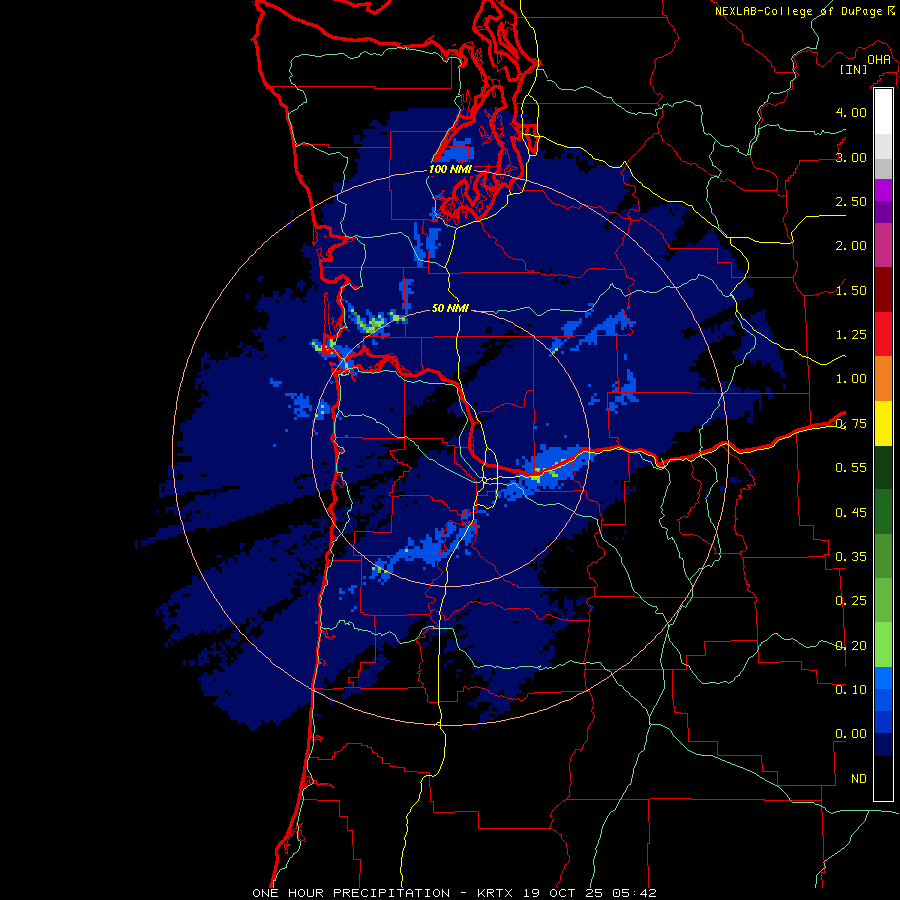Click the 0.25 legend value
This screenshot has height=900, width=900.
click(x=851, y=601)
